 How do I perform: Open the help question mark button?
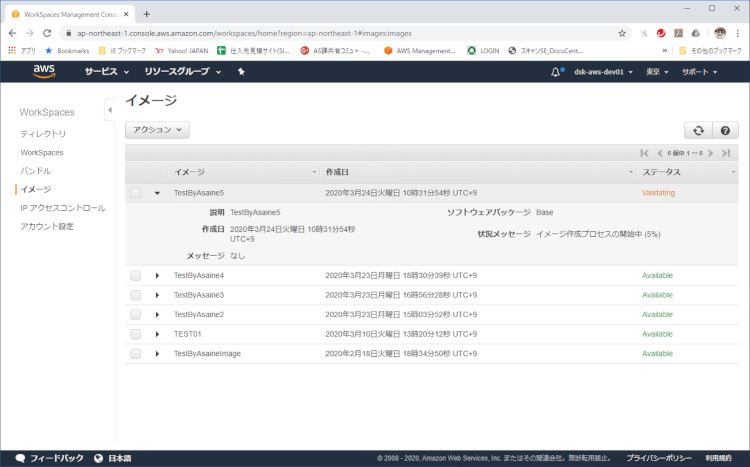(725, 130)
